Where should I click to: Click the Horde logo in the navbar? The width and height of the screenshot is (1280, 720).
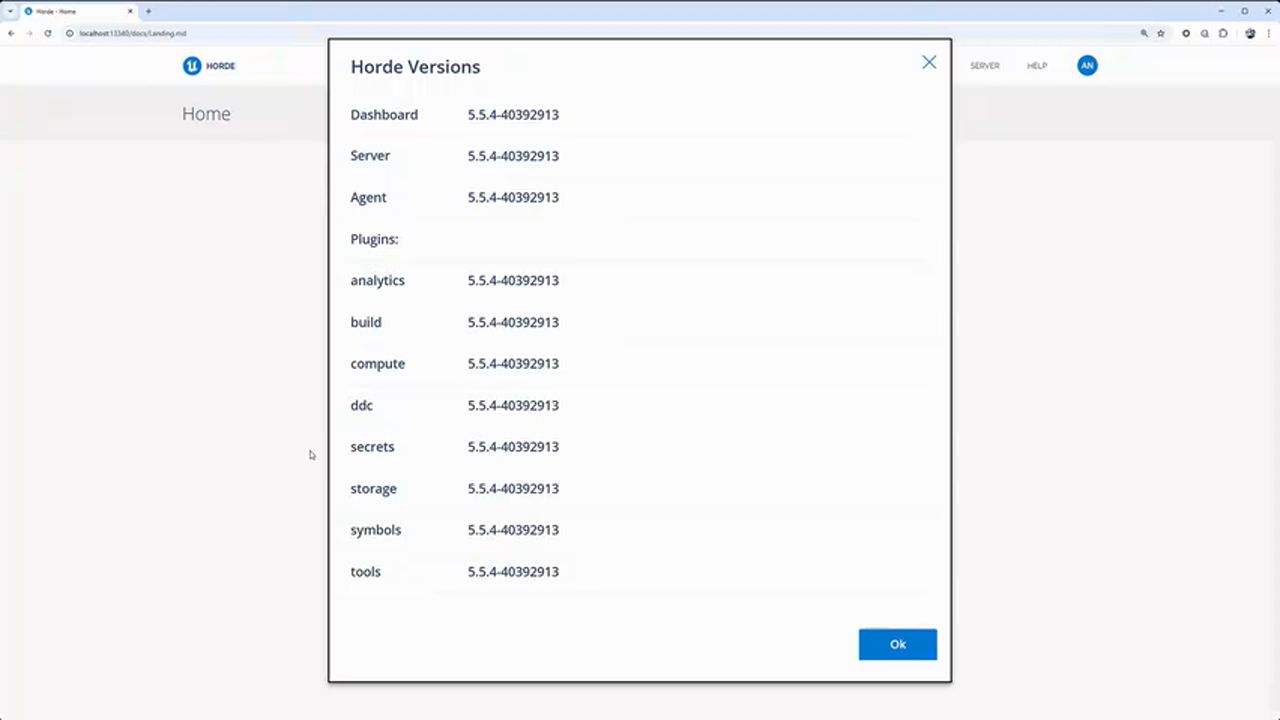click(x=208, y=65)
